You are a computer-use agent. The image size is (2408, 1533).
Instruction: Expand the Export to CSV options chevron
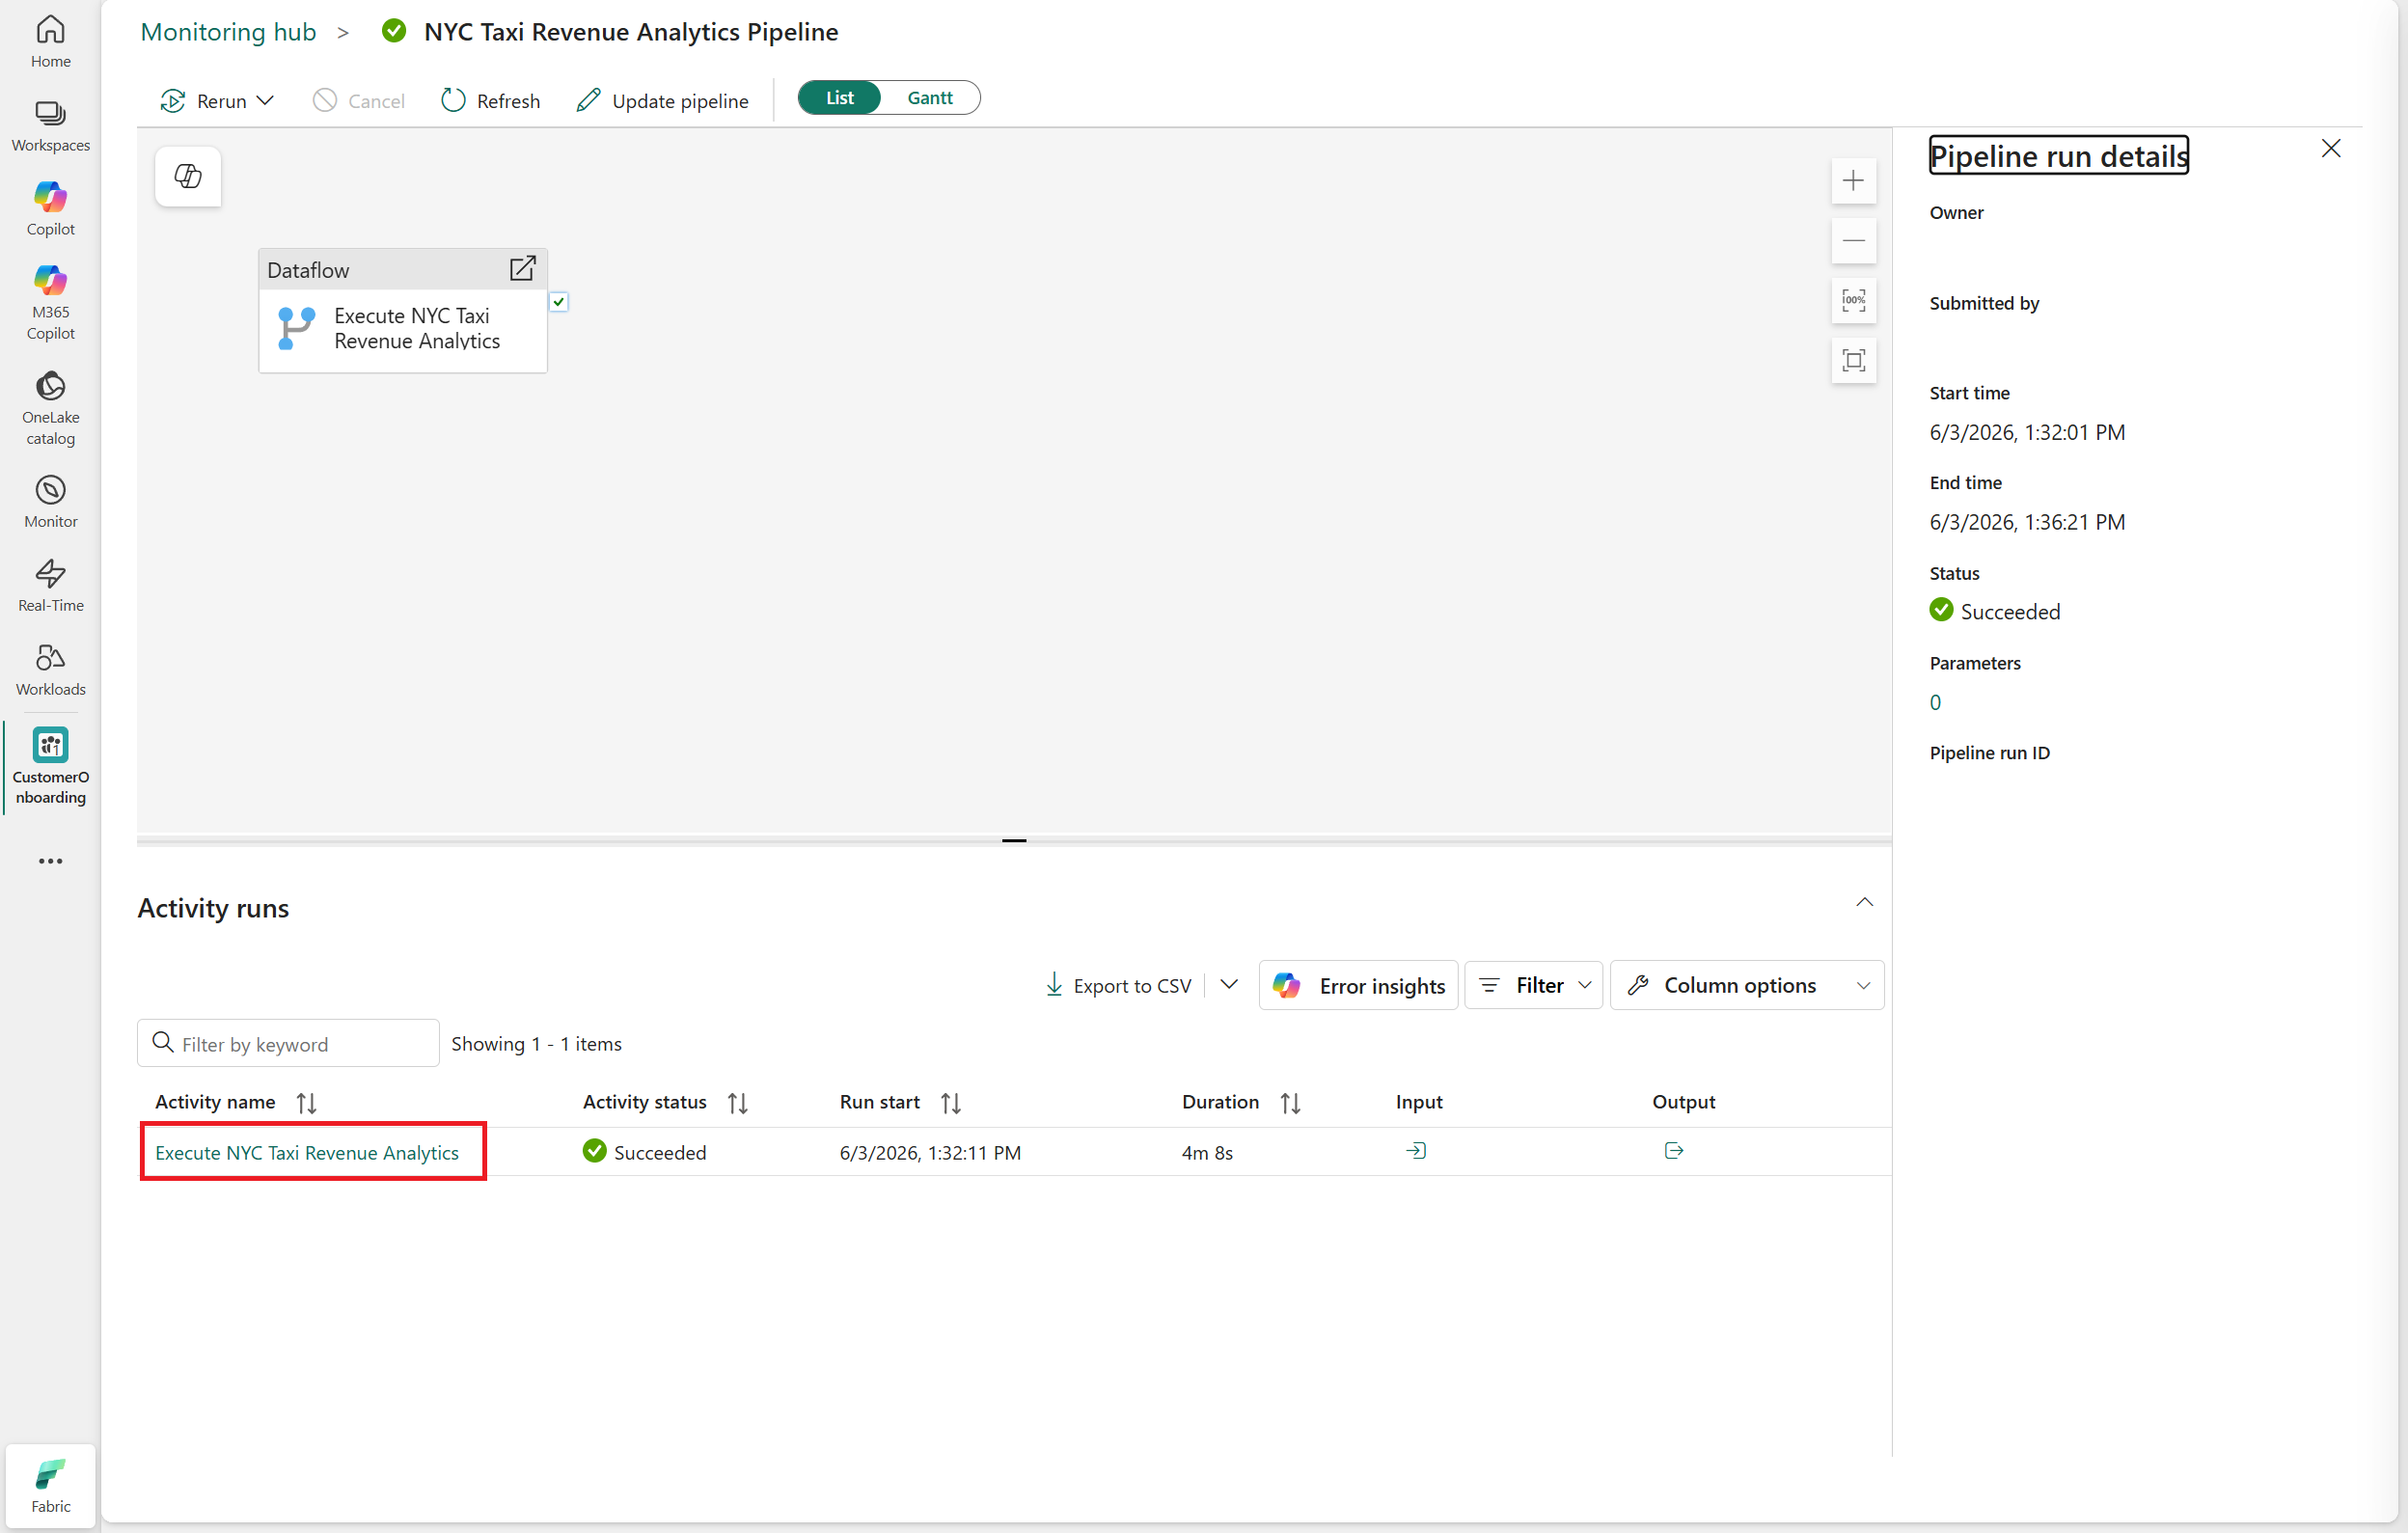point(1229,985)
